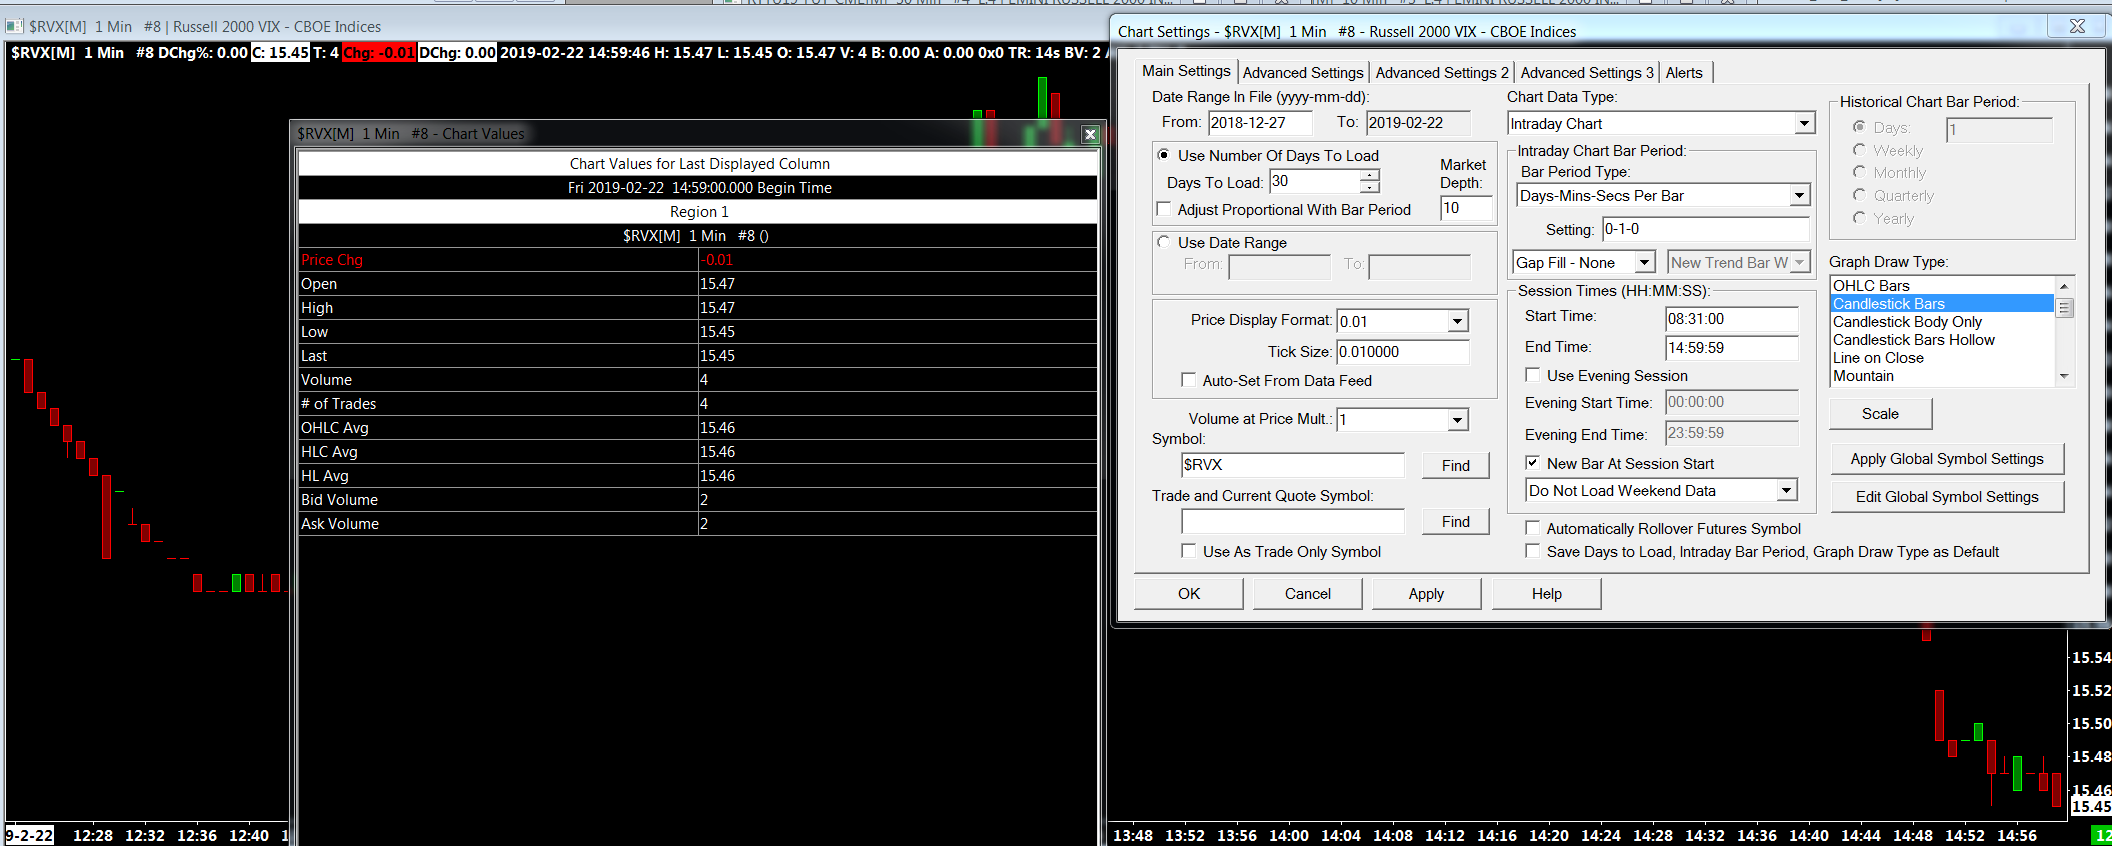Screen dimensions: 2112x846
Task: Click the Graph Draw Type list scroll-up arrow
Action: point(2064,286)
